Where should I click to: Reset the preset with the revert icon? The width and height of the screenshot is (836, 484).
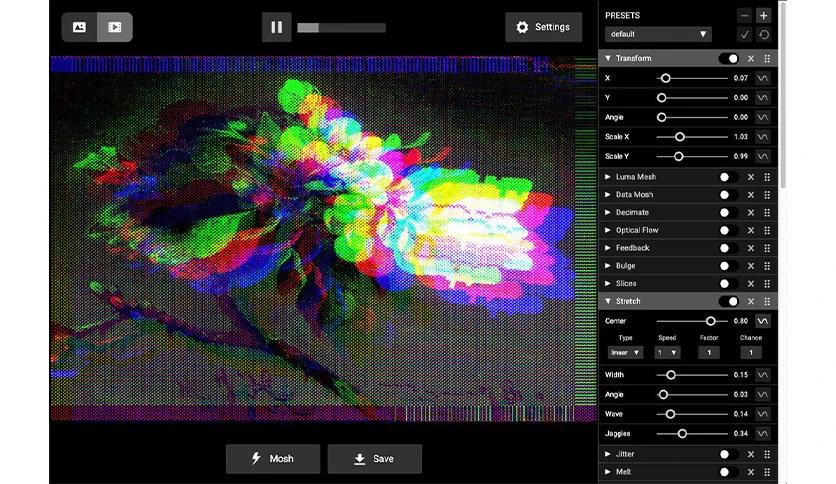(x=763, y=35)
